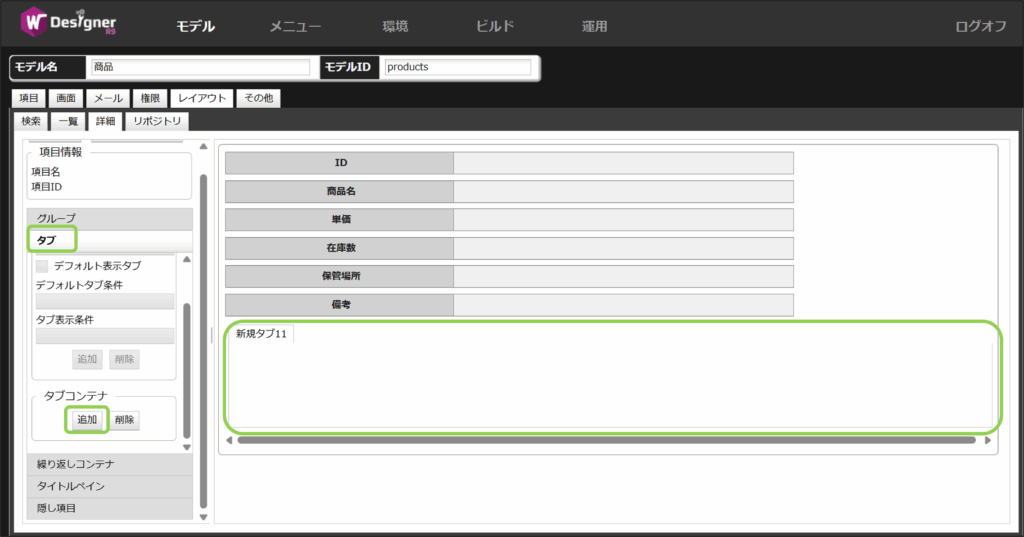Click the left panel scroll-up arrow
The width and height of the screenshot is (1024, 537).
pyautogui.click(x=204, y=147)
